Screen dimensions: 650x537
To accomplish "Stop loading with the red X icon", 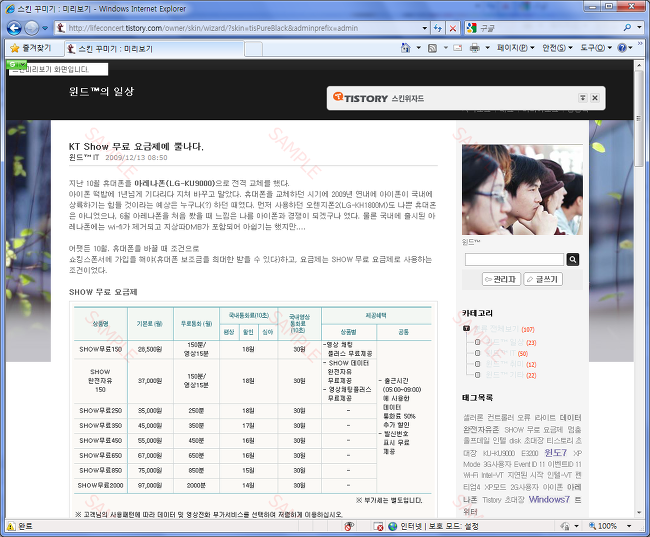I will (x=453, y=28).
